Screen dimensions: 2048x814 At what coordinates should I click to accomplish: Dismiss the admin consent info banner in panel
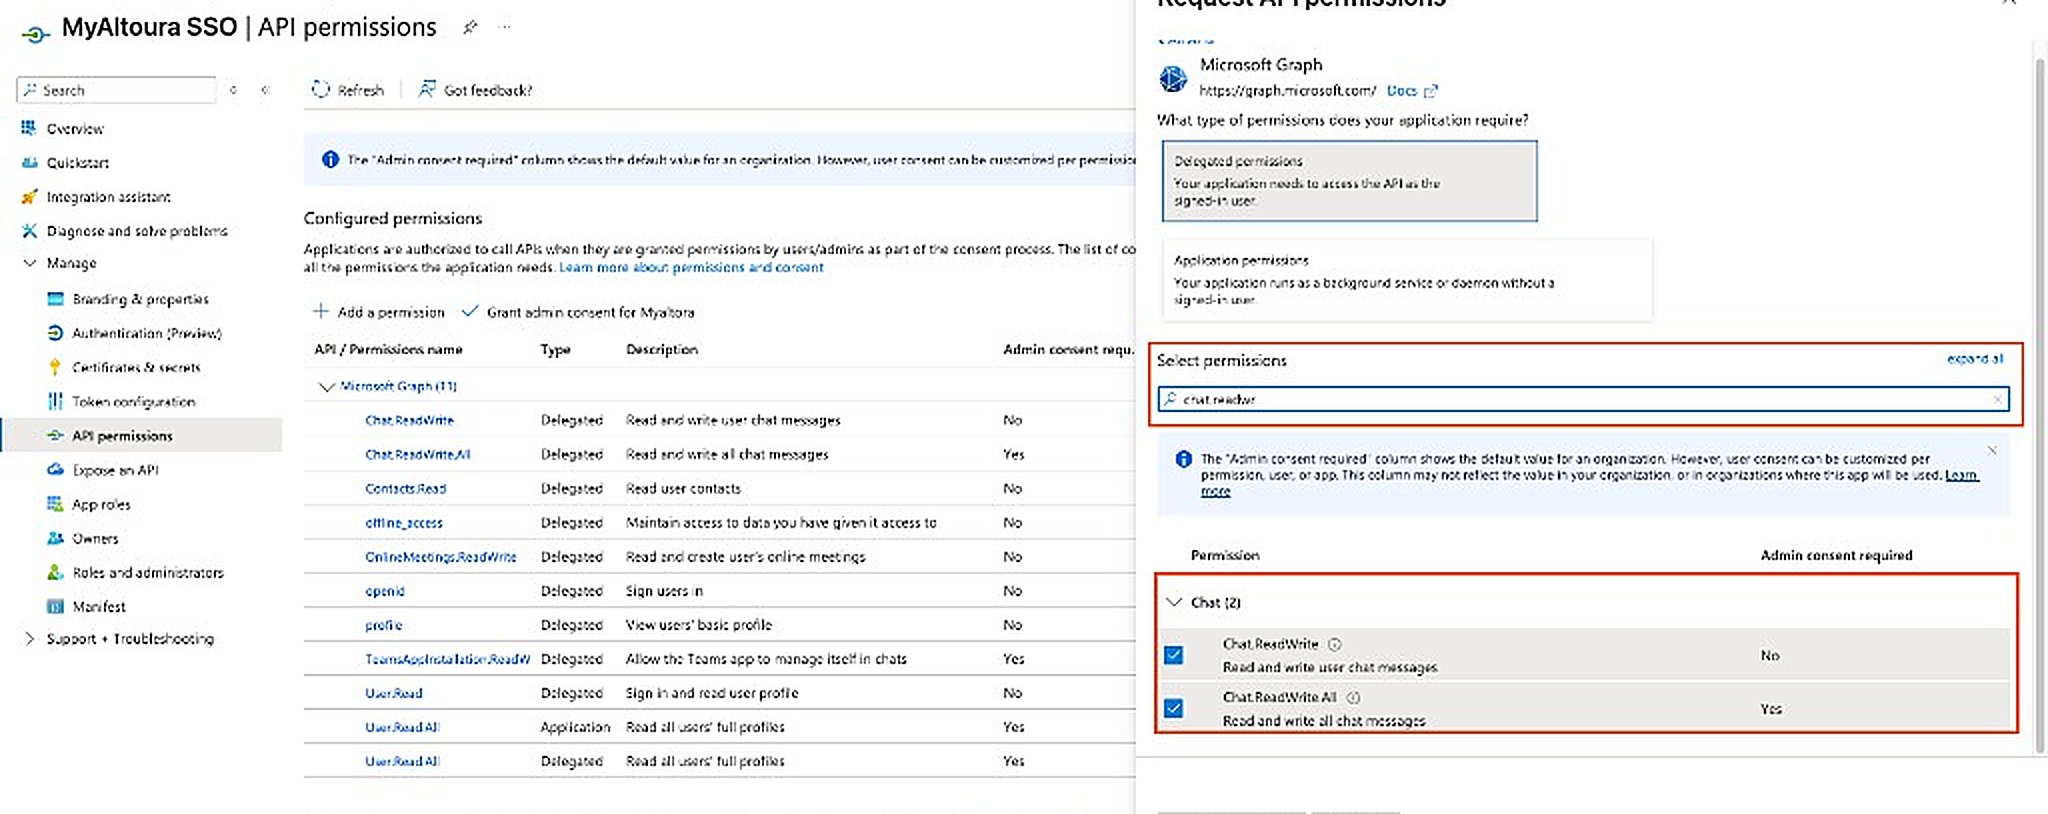(x=1992, y=451)
